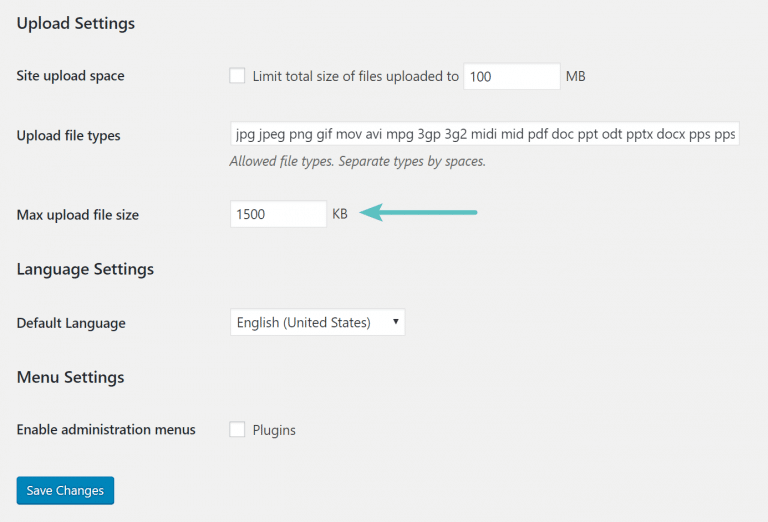Click the Site upload space label
This screenshot has width=768, height=522.
(x=71, y=76)
